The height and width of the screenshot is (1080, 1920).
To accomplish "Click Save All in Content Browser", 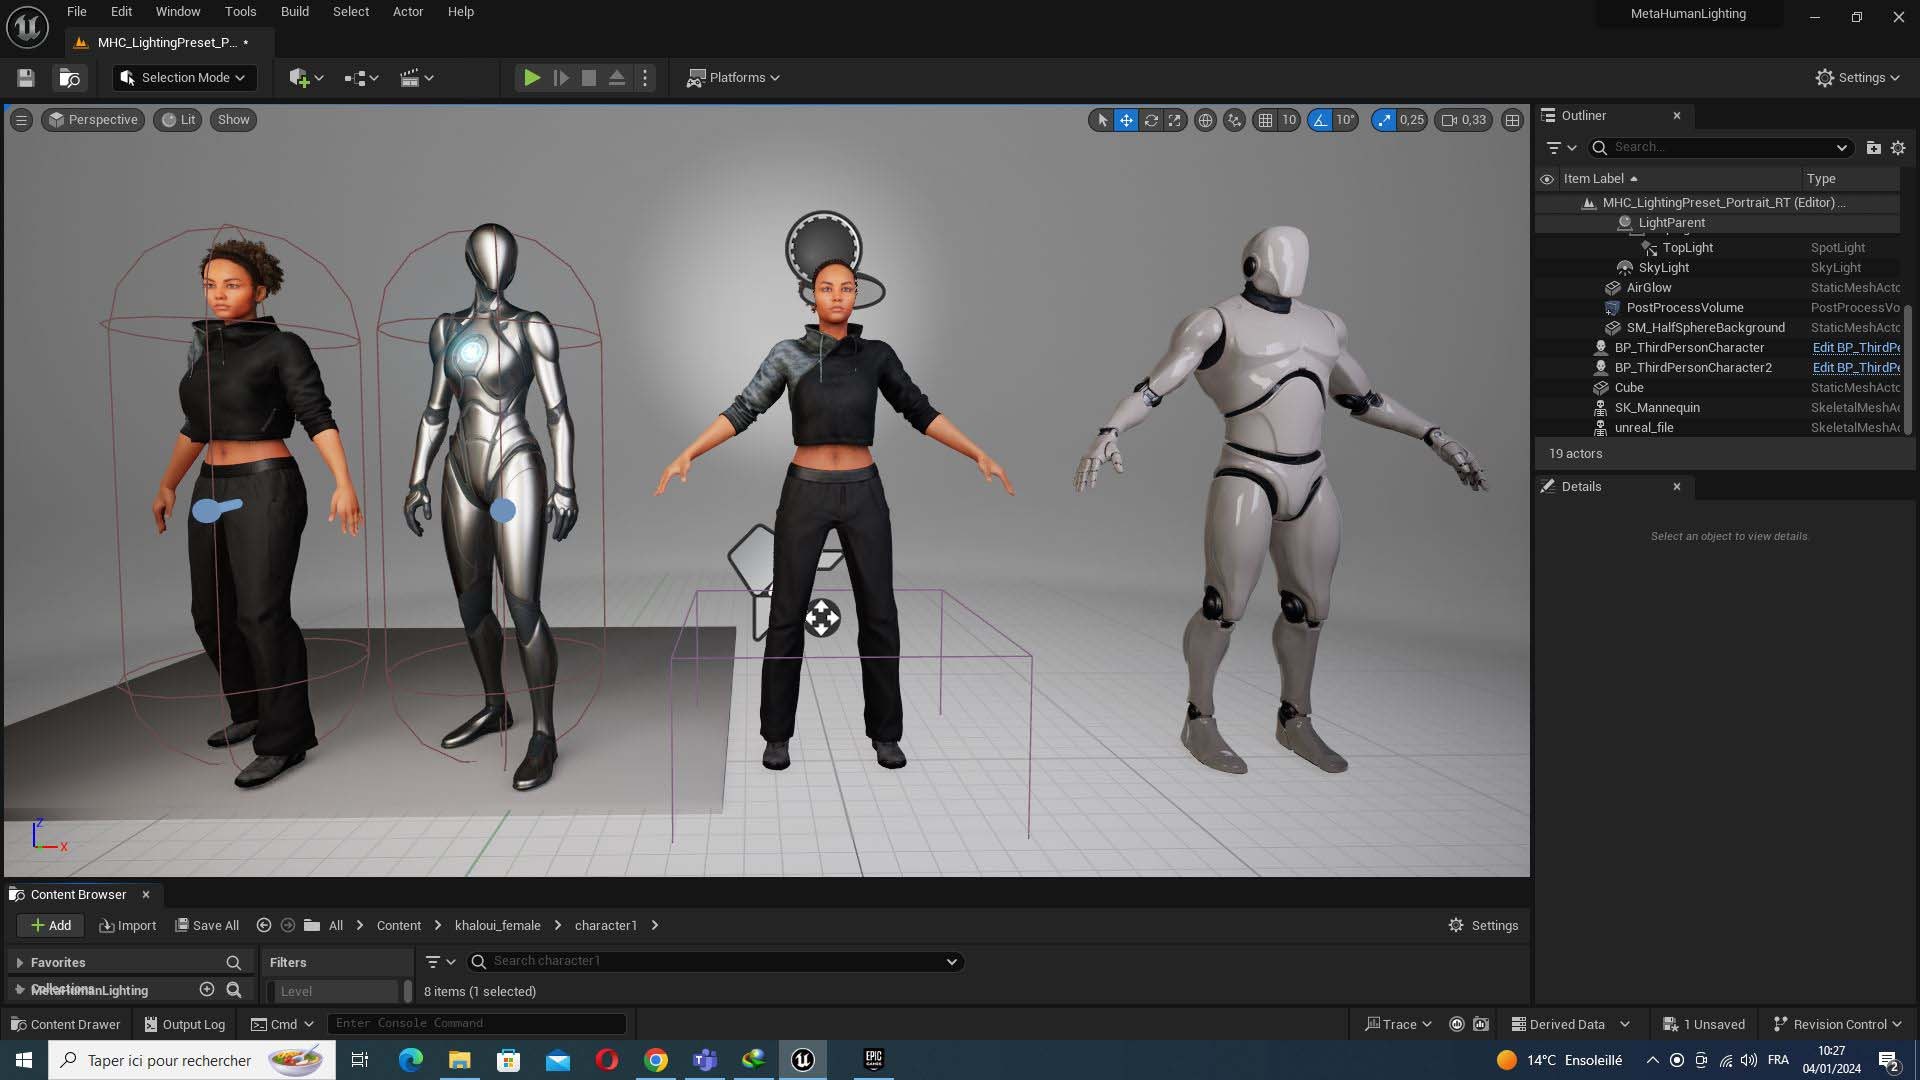I will [x=207, y=926].
